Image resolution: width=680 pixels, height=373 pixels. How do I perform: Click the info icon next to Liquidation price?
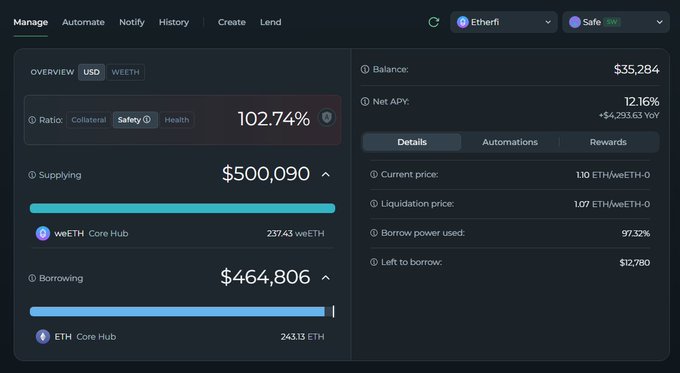tap(374, 203)
